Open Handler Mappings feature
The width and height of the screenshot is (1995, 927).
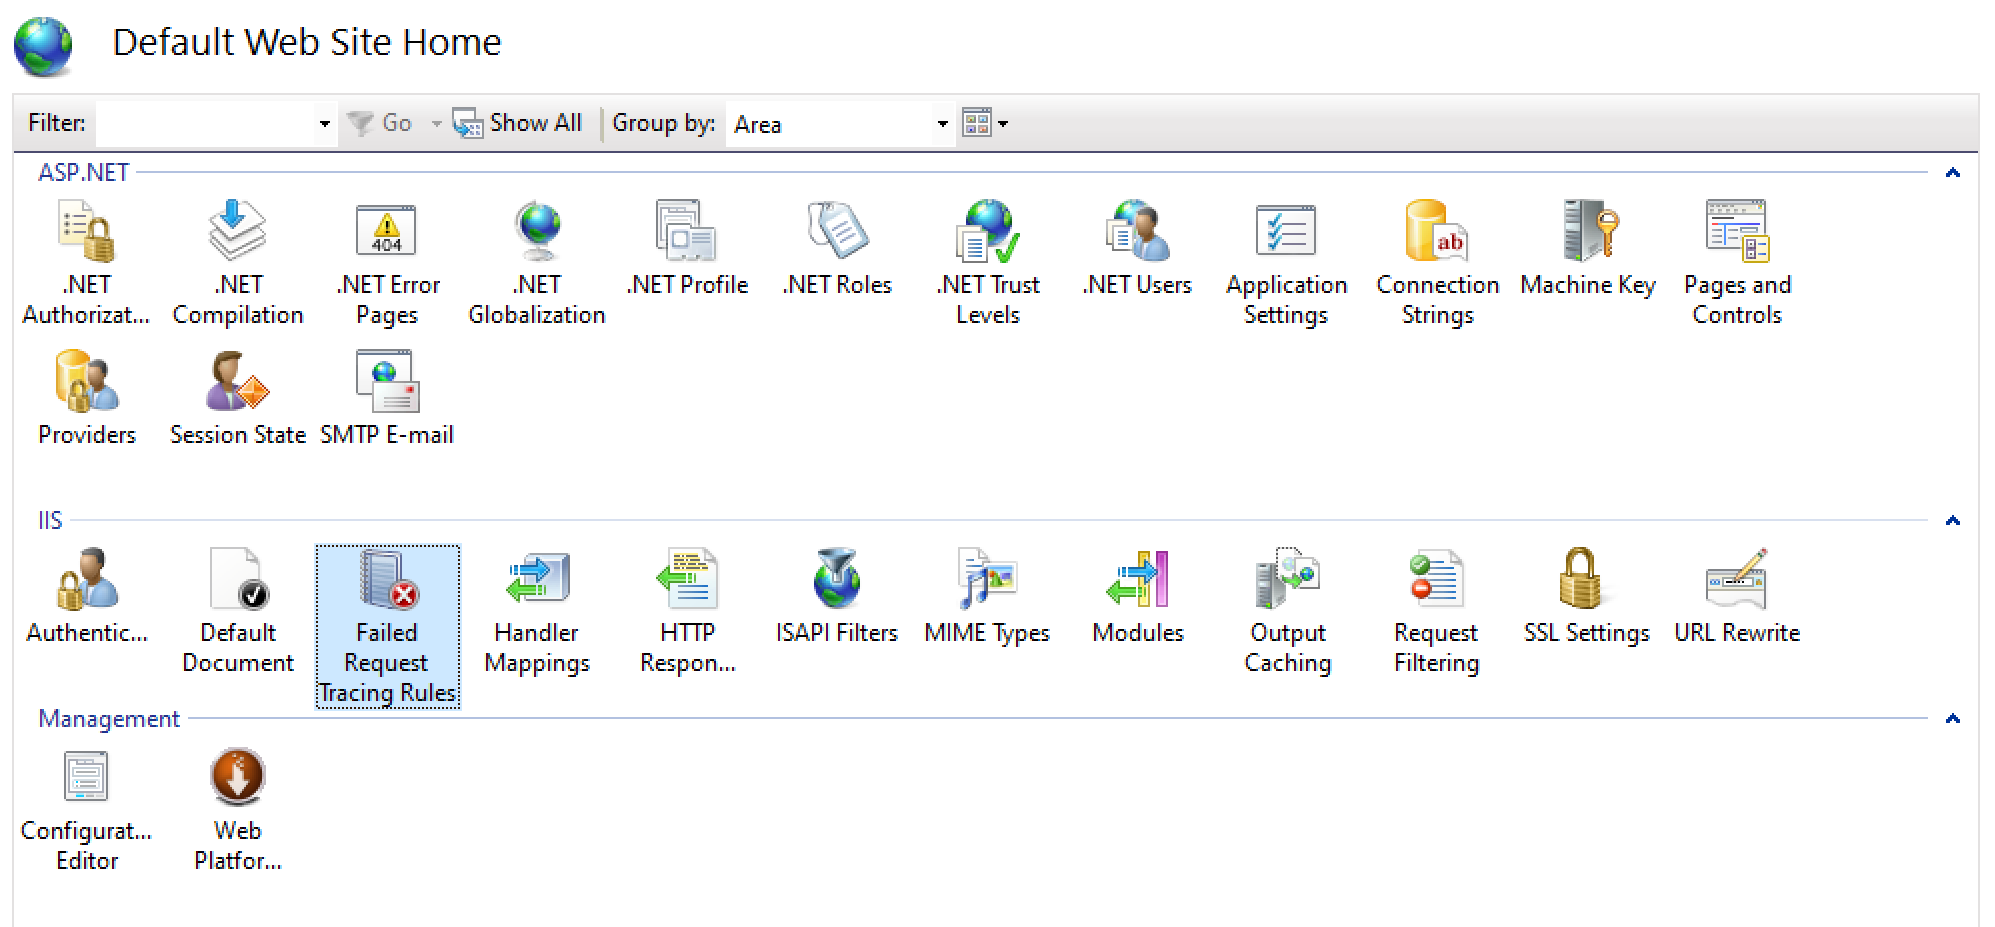[537, 611]
